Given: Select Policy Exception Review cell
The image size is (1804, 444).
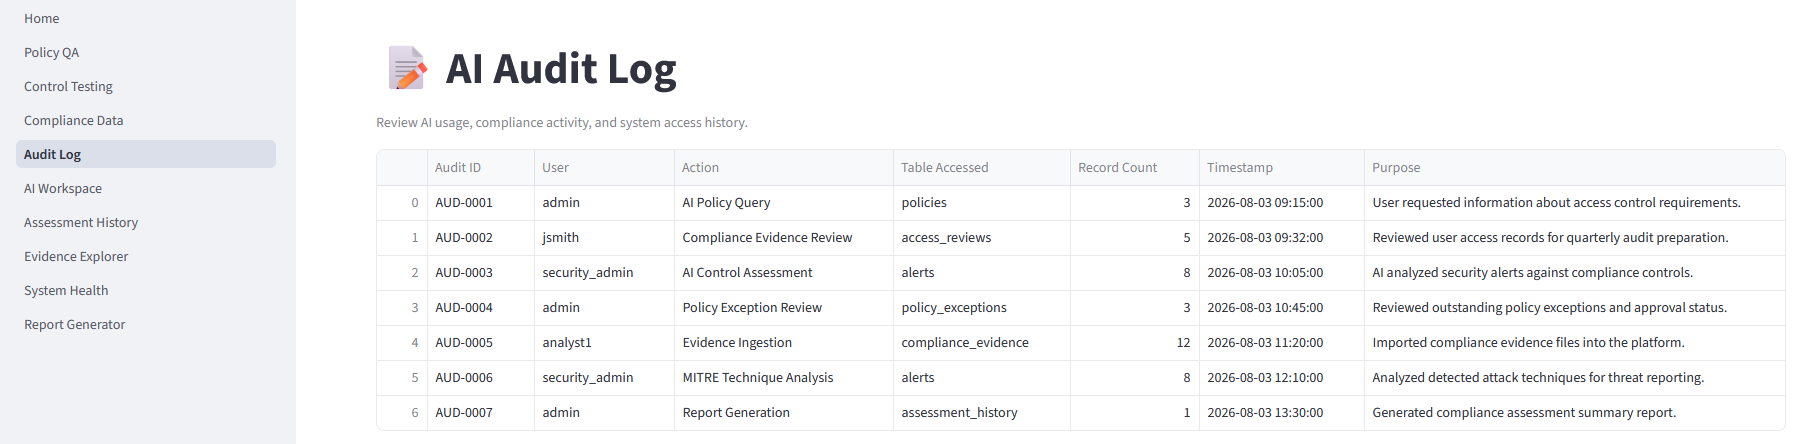Looking at the screenshot, I should 784,308.
